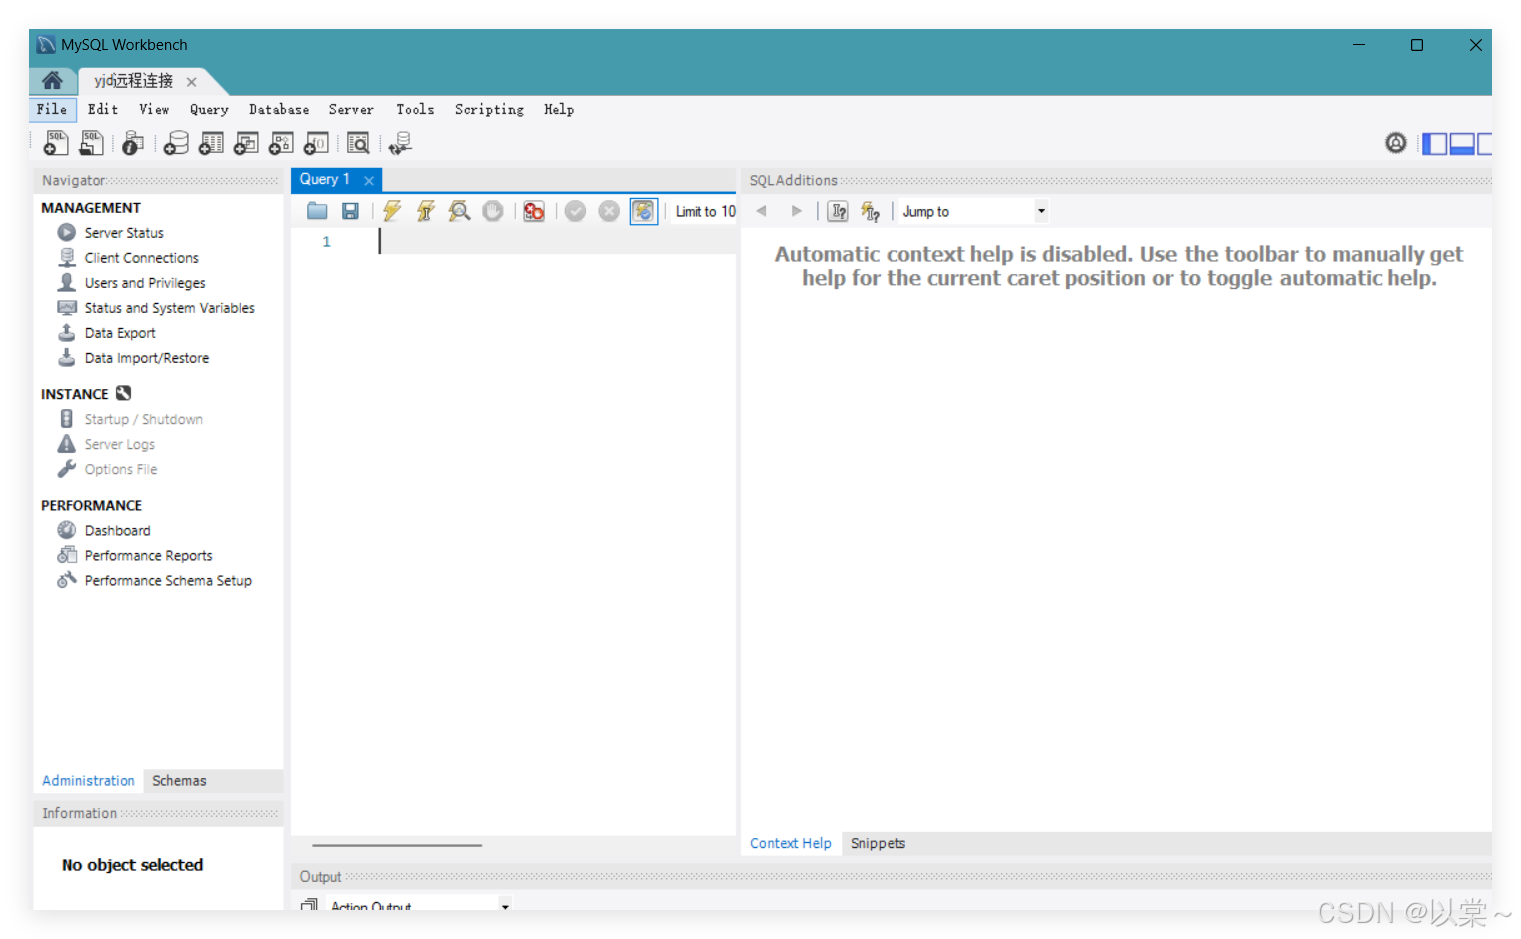Open the Edit menu
Screen dimensions: 1521x939
pos(103,110)
